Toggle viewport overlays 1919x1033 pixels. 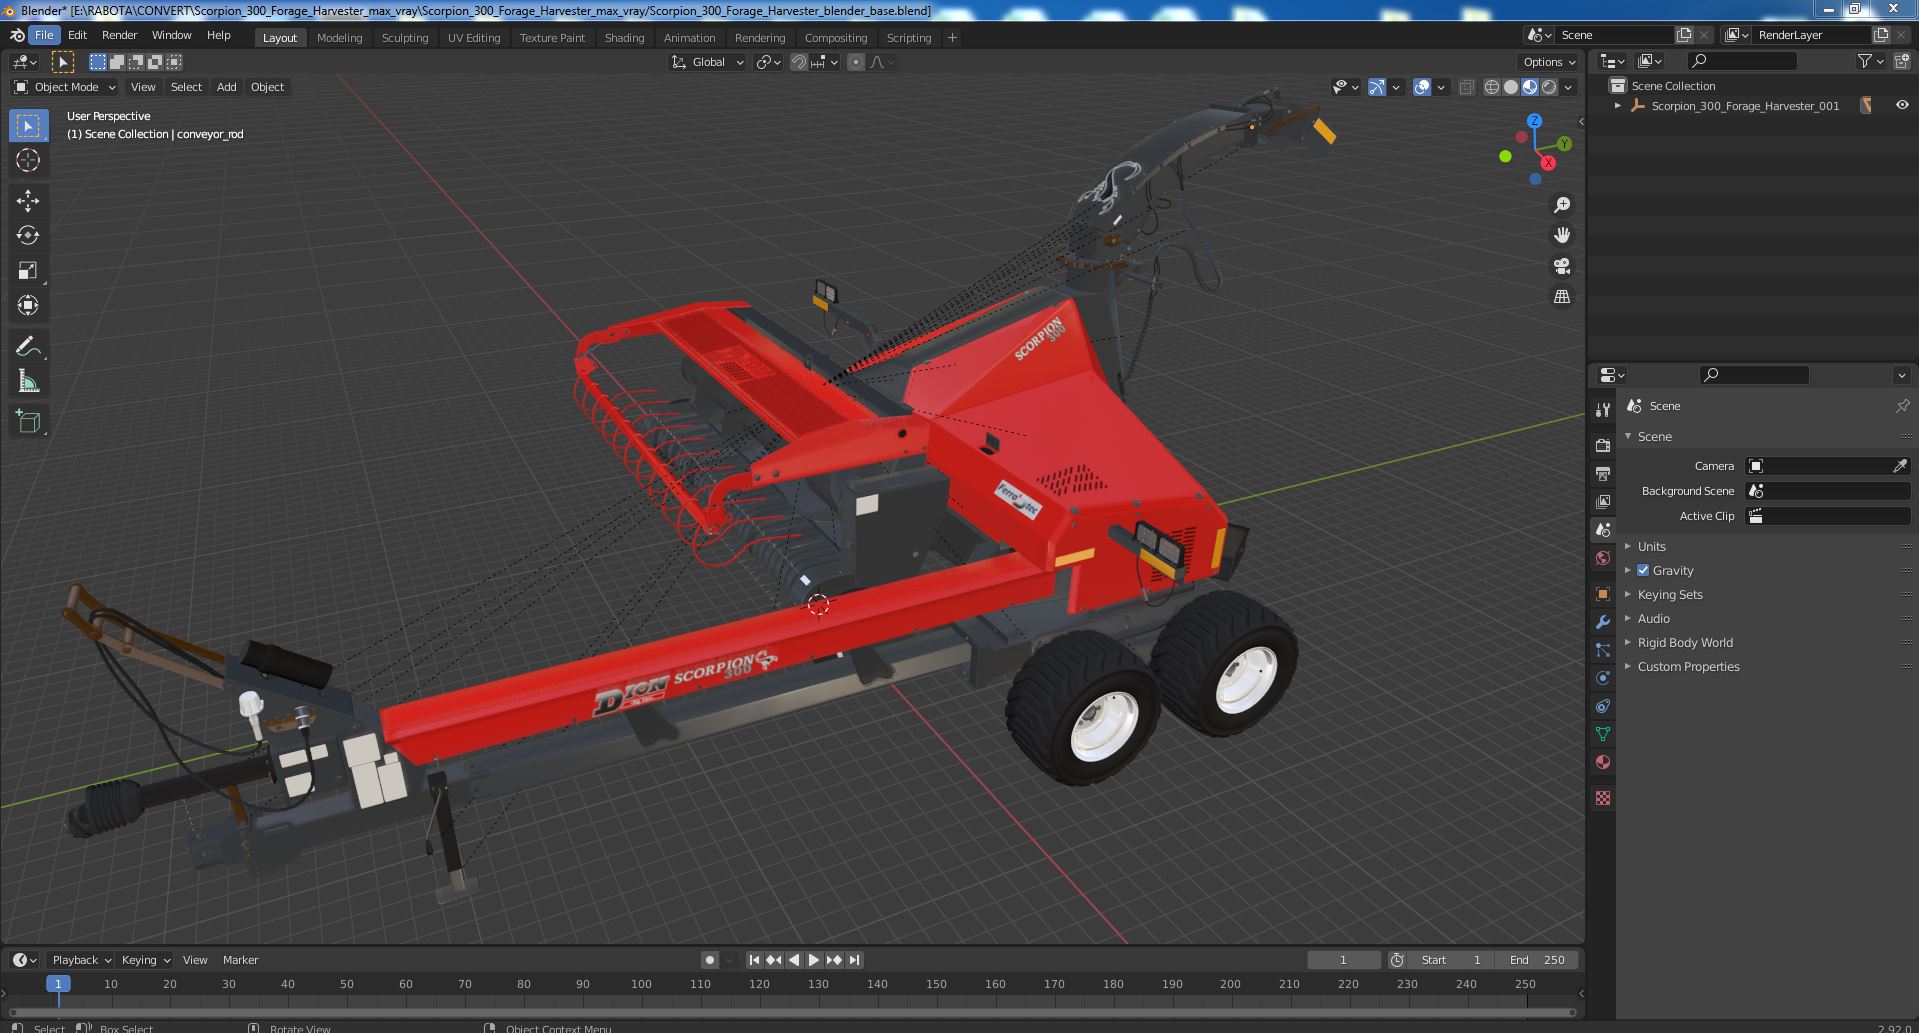(x=1422, y=87)
